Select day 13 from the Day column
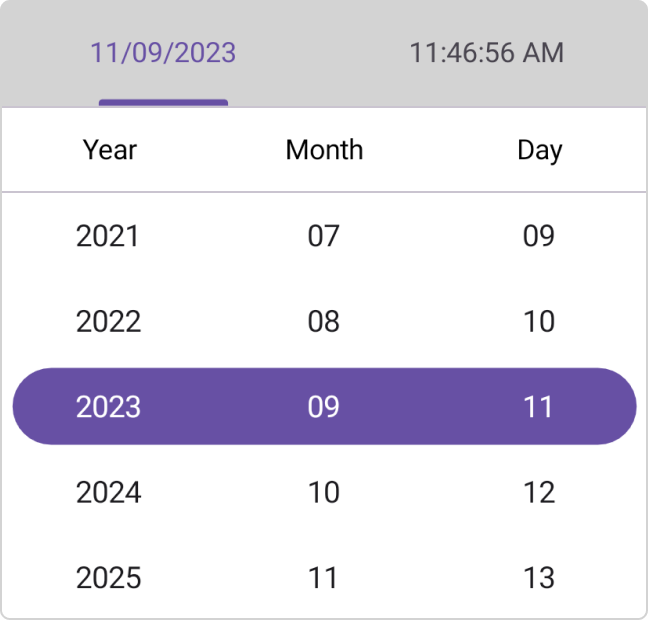The width and height of the screenshot is (648, 620). 539,577
